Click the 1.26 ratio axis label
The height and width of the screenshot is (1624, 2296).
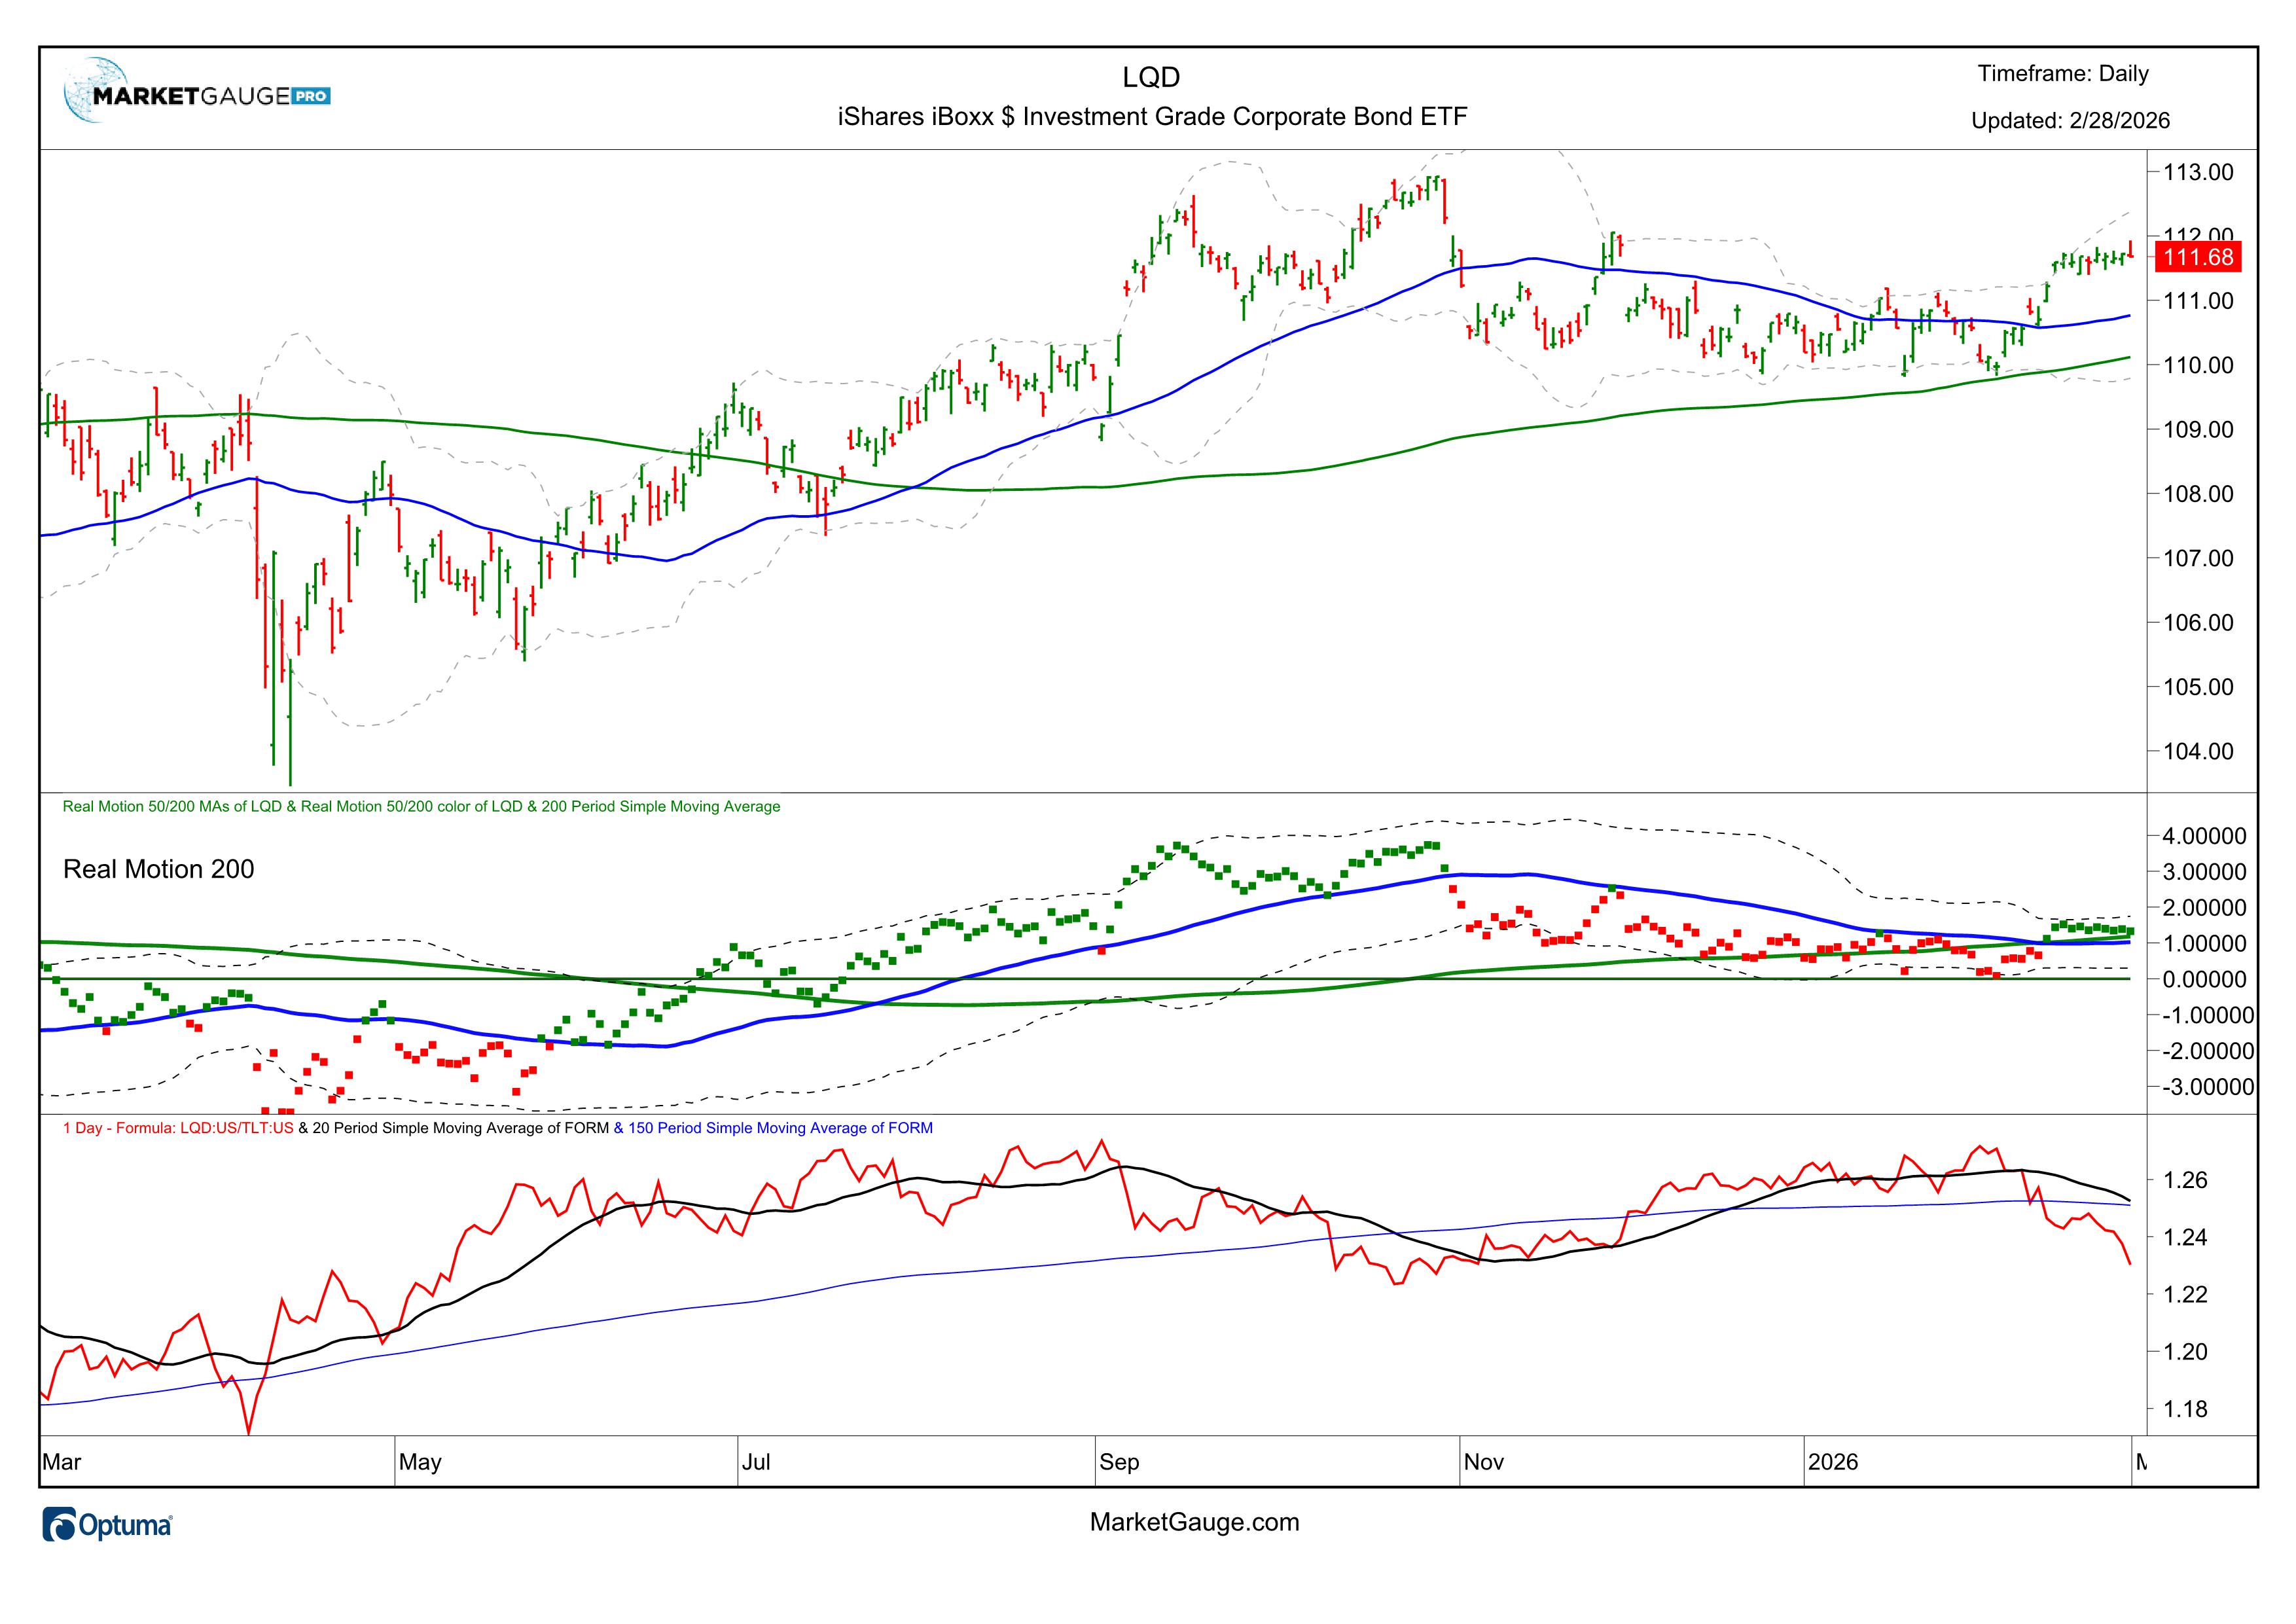(2184, 1180)
